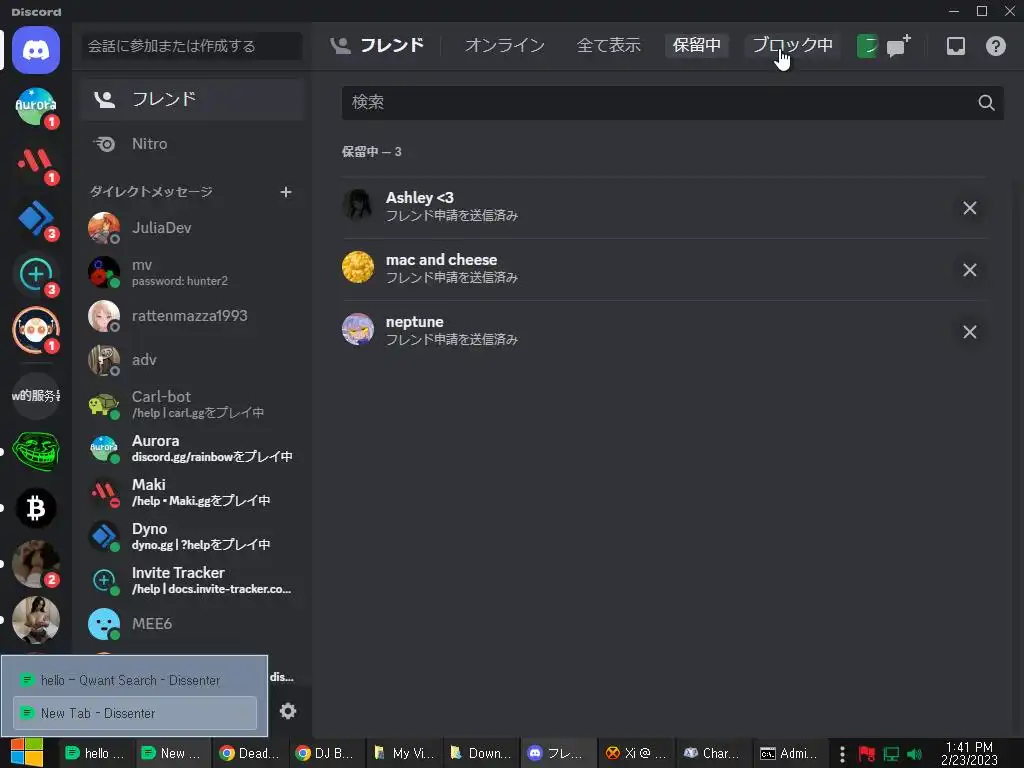Image resolution: width=1024 pixels, height=768 pixels.
Task: Click the green add friend button
Action: [x=867, y=46]
